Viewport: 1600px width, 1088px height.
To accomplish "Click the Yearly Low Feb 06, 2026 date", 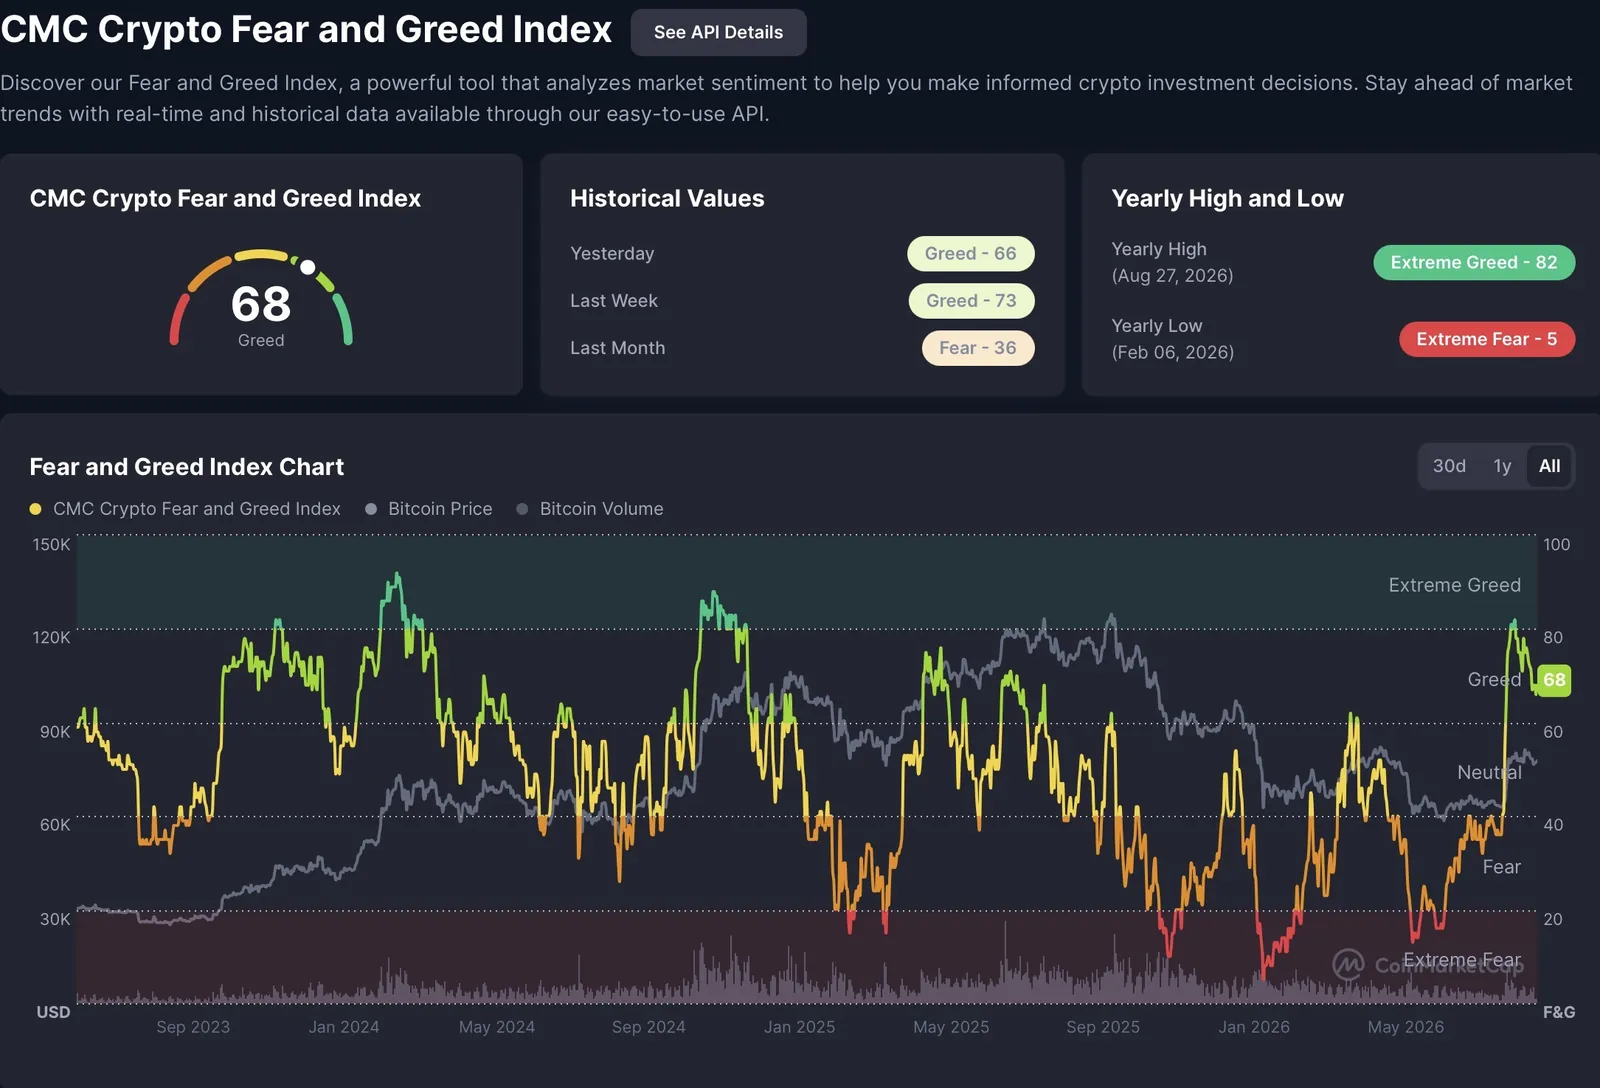I will pos(1173,352).
